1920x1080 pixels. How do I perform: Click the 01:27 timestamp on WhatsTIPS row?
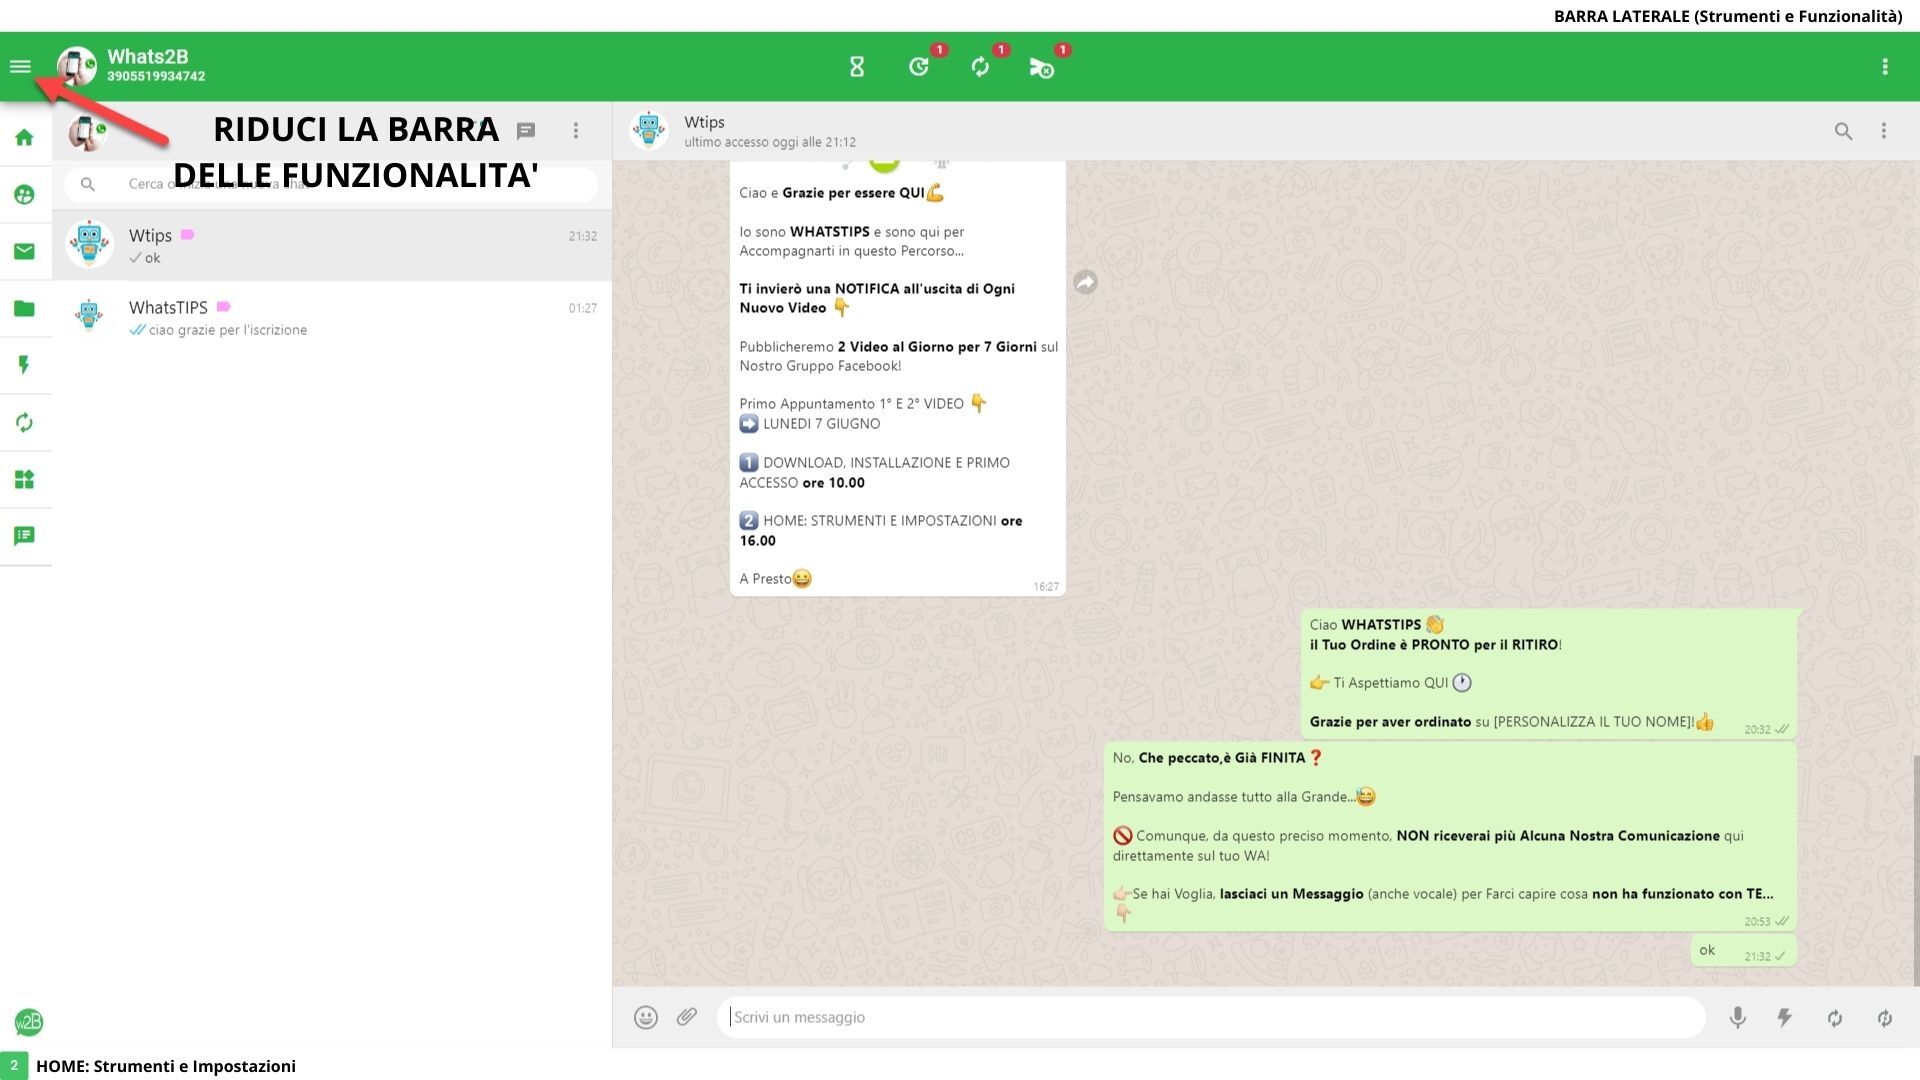(583, 308)
